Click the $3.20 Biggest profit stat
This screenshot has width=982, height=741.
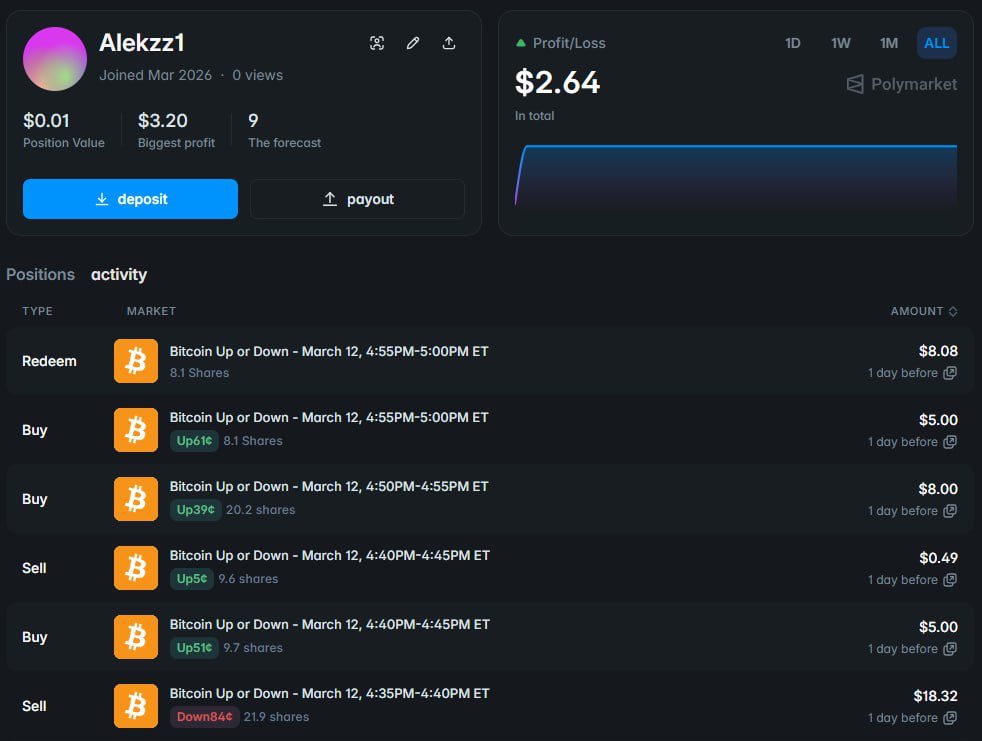pos(176,130)
